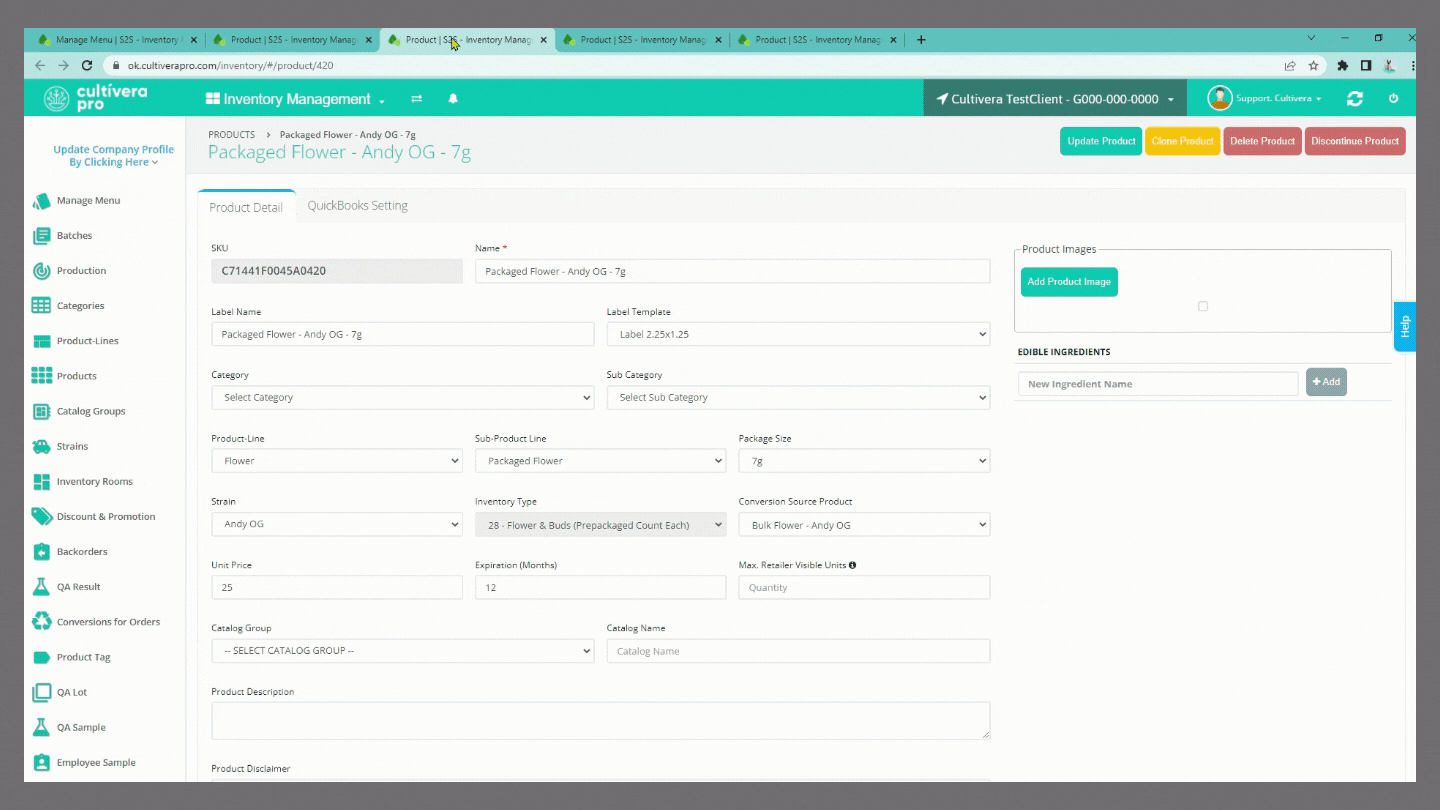Click the notifications bell icon
This screenshot has height=810, width=1440.
click(453, 99)
